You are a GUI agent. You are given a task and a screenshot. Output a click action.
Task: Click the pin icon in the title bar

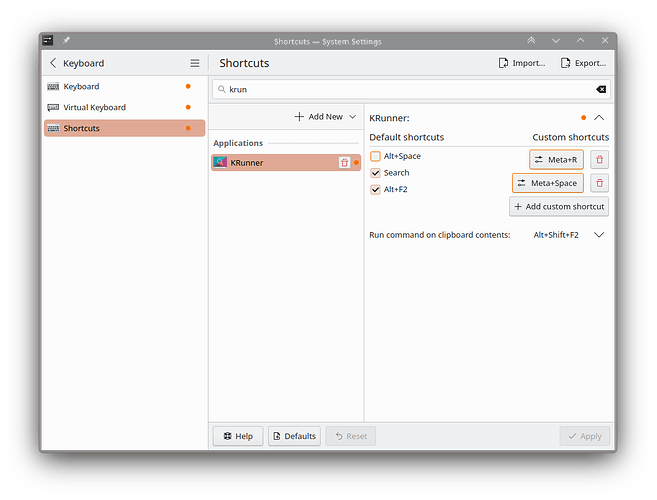pyautogui.click(x=66, y=41)
